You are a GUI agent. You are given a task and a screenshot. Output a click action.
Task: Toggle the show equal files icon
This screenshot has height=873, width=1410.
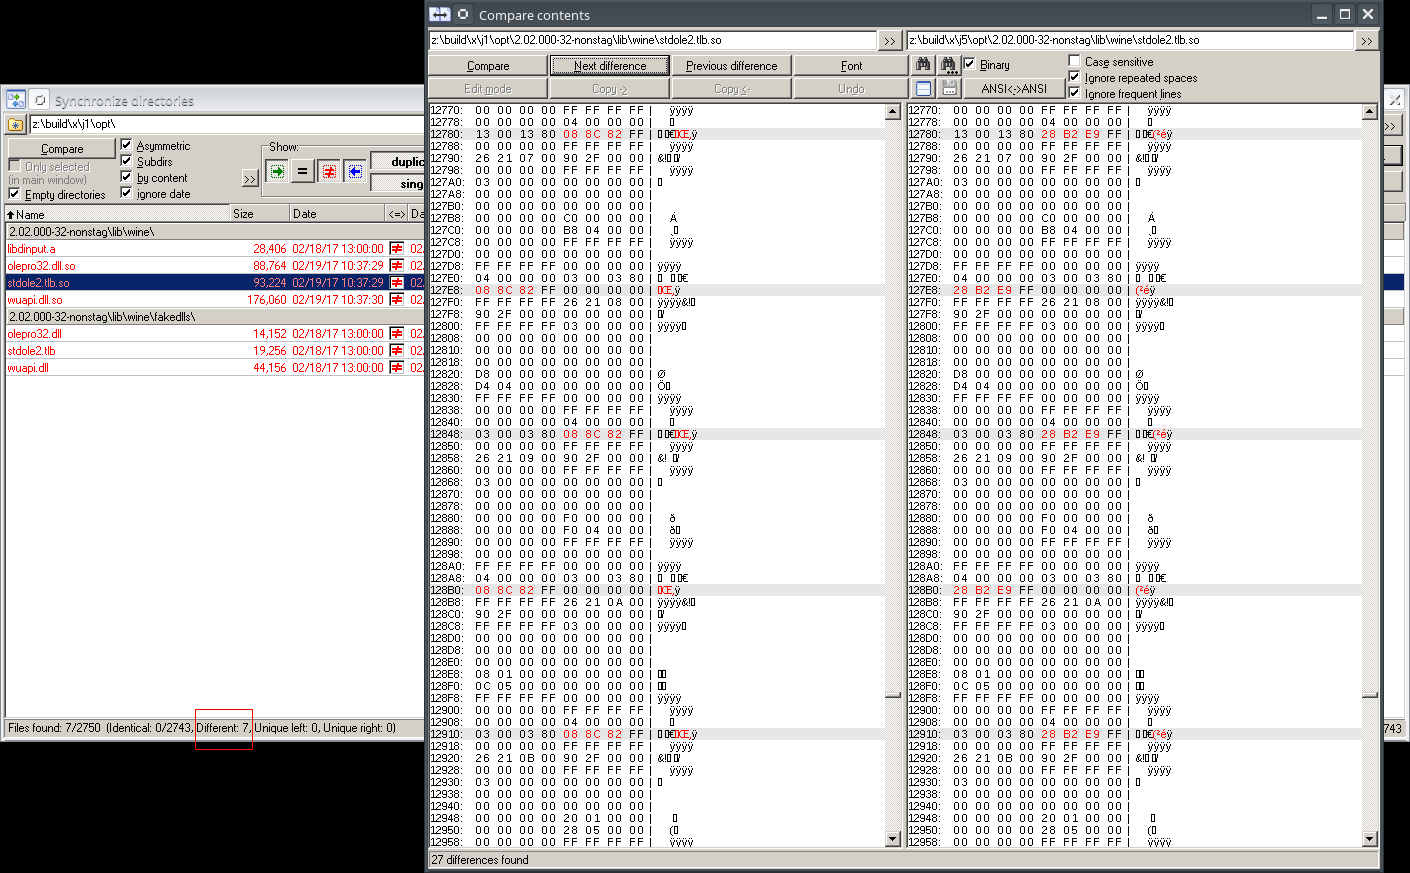pyautogui.click(x=302, y=171)
